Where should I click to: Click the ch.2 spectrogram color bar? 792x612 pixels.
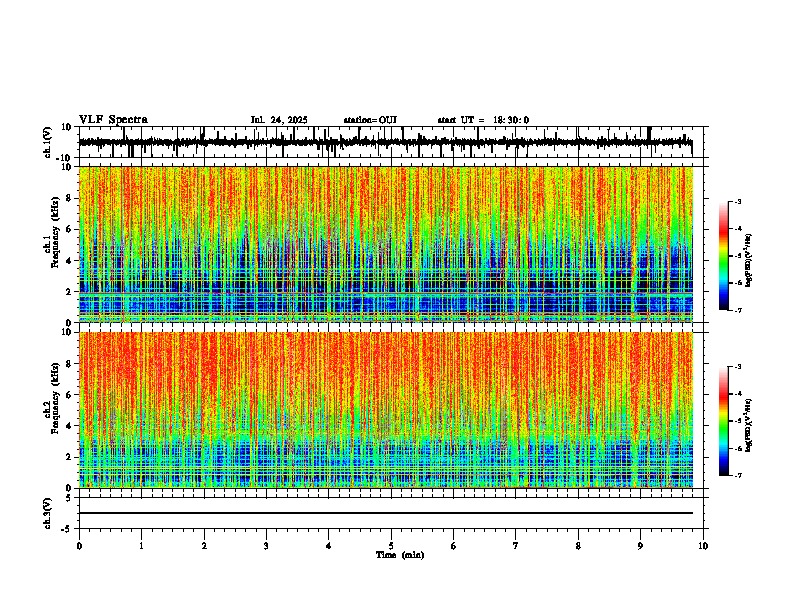(723, 421)
